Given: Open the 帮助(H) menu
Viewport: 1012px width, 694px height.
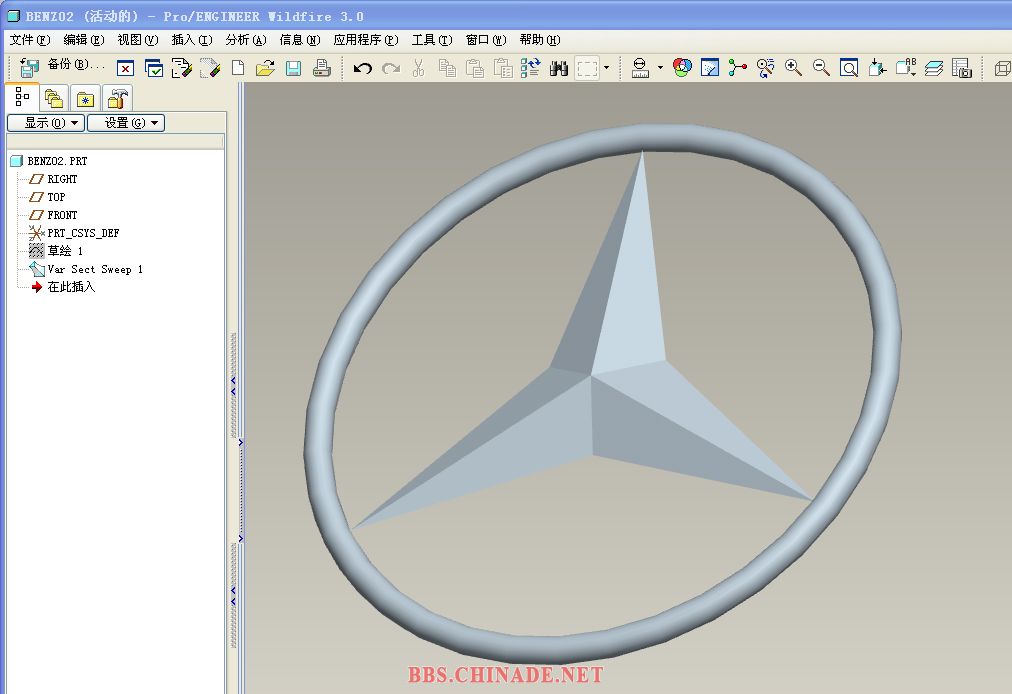Looking at the screenshot, I should click(540, 40).
